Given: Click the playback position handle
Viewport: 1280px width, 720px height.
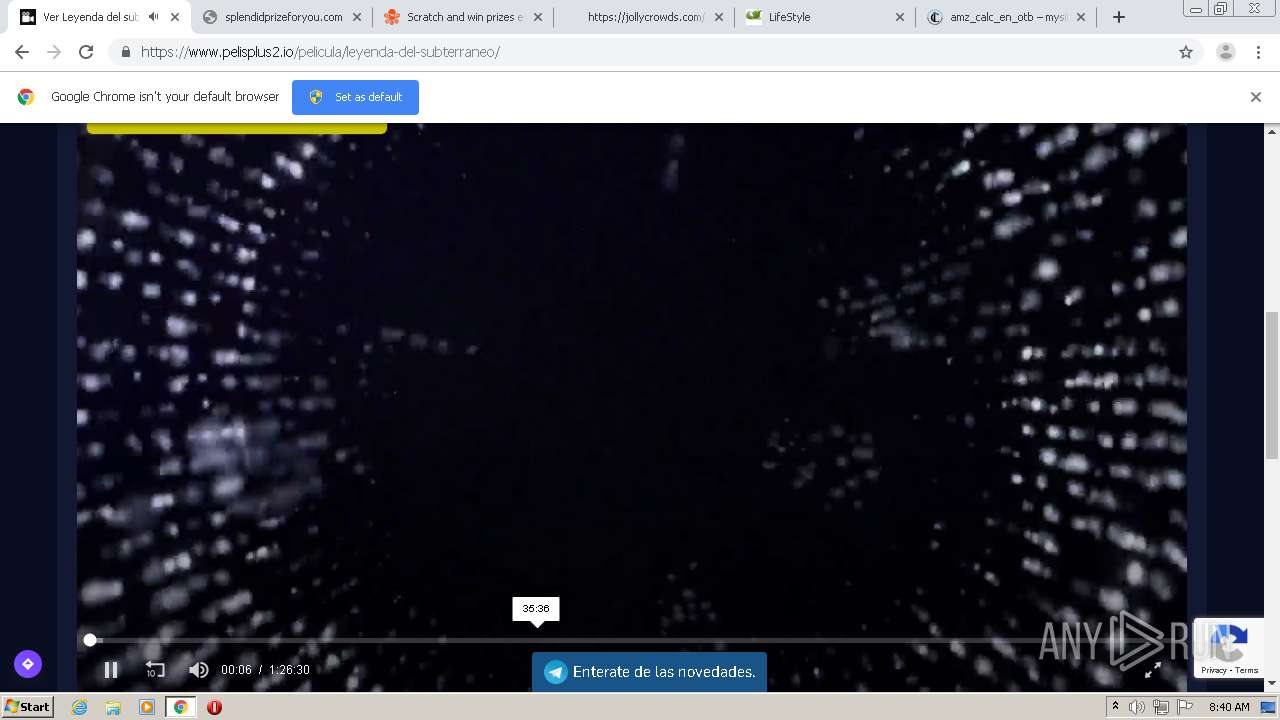Looking at the screenshot, I should click(x=90, y=640).
